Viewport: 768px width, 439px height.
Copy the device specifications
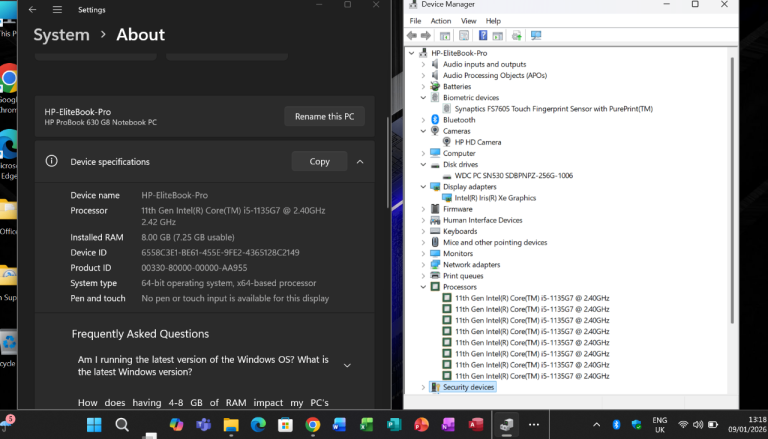pos(319,161)
